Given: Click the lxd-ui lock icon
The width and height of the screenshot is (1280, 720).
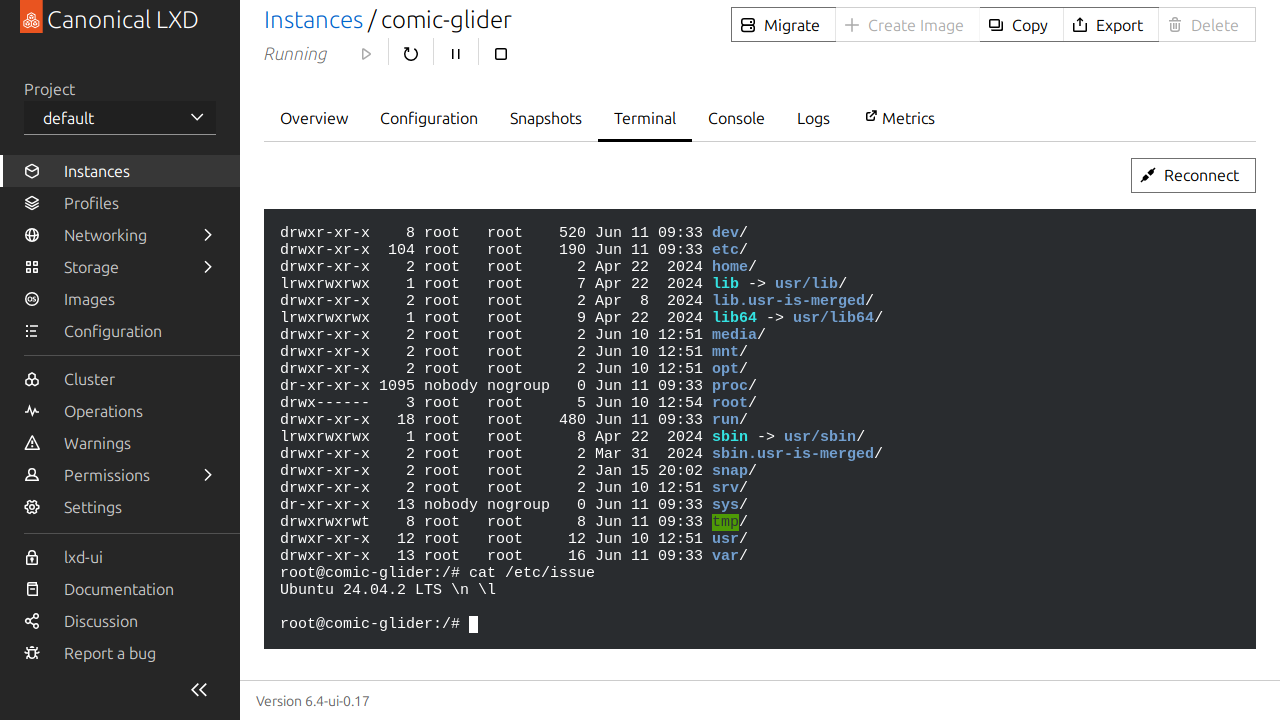Looking at the screenshot, I should 32,557.
